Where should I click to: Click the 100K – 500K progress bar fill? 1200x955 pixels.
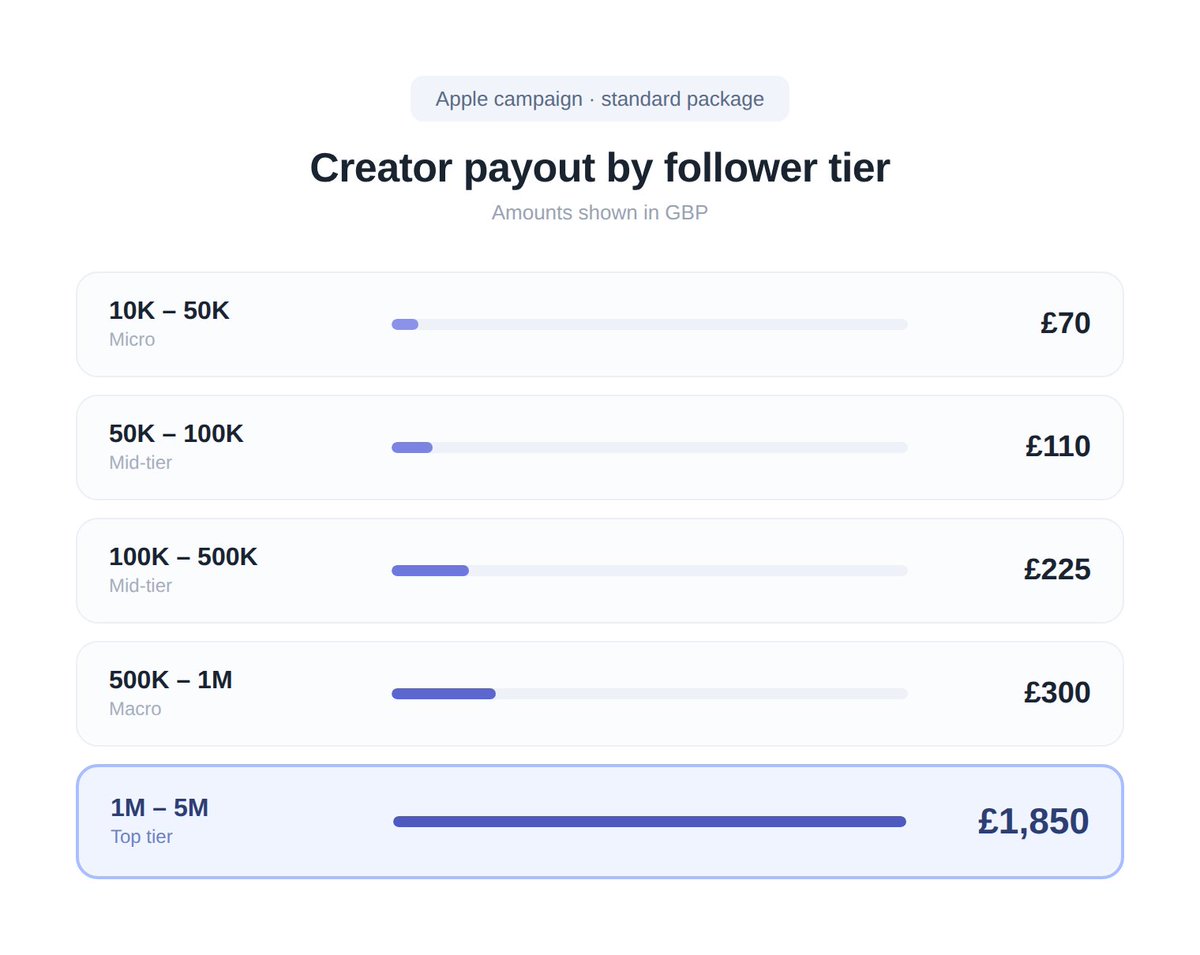[430, 570]
